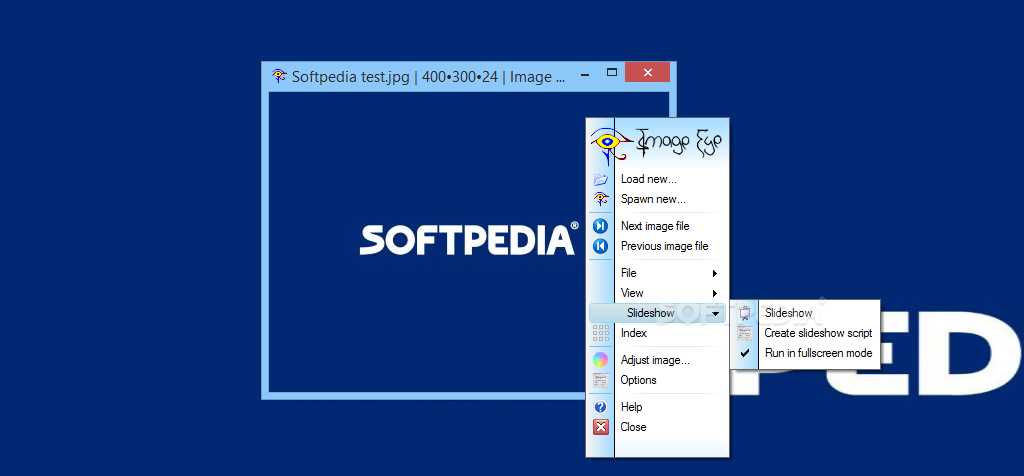This screenshot has height=476, width=1024.
Task: Click the Index grid icon
Action: pos(600,334)
